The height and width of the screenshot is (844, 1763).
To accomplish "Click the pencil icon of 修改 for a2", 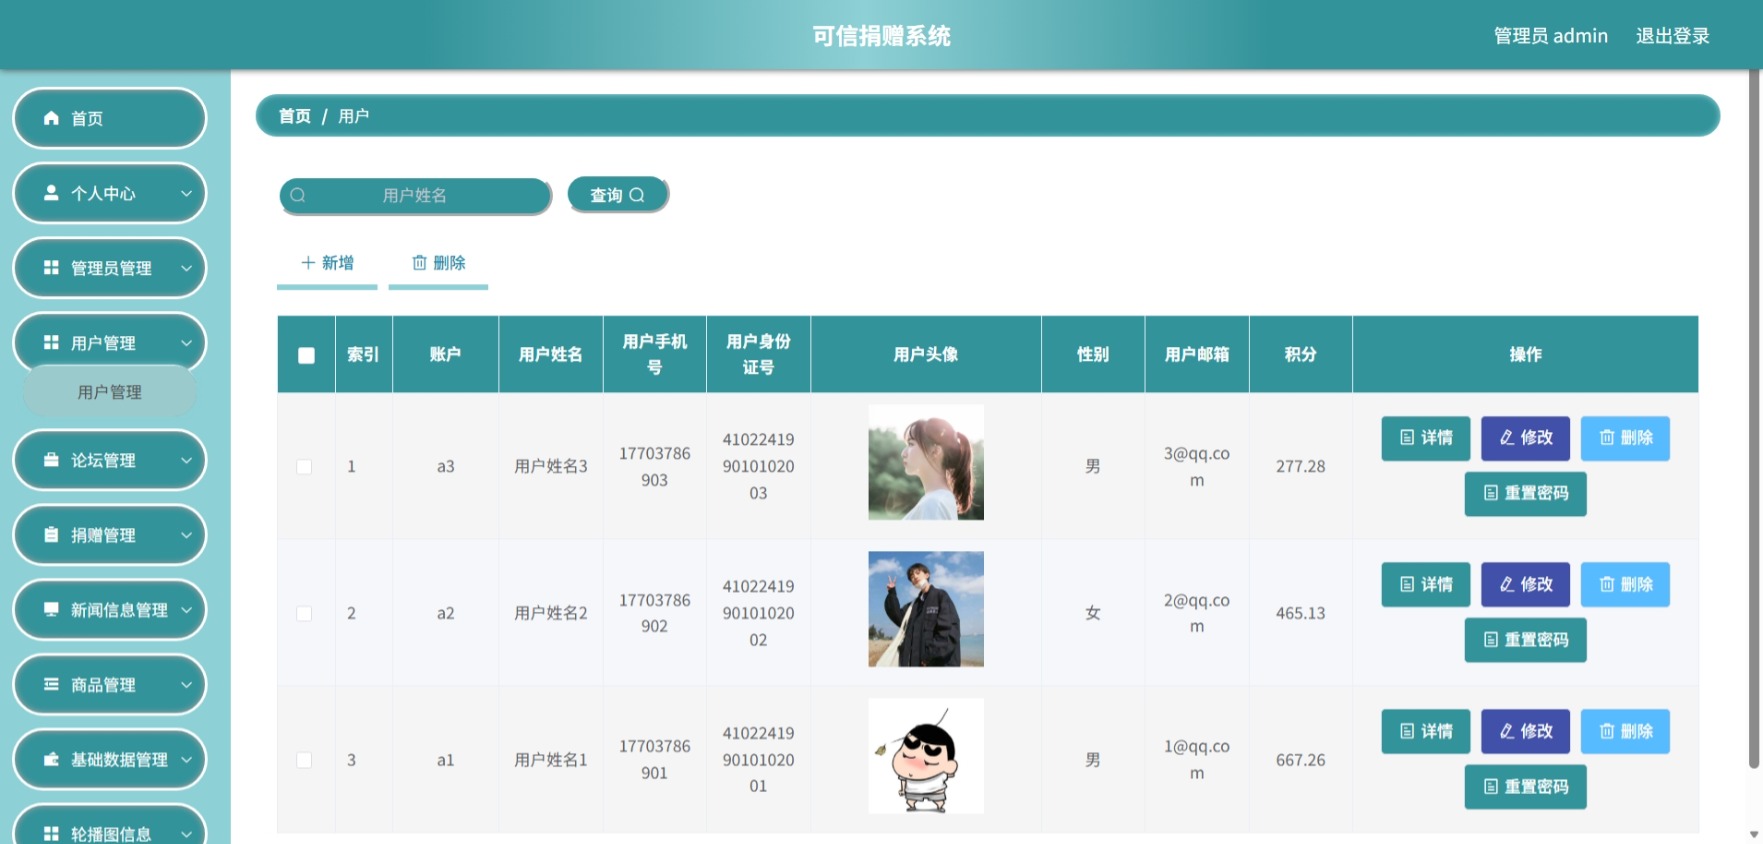I will tap(1507, 585).
